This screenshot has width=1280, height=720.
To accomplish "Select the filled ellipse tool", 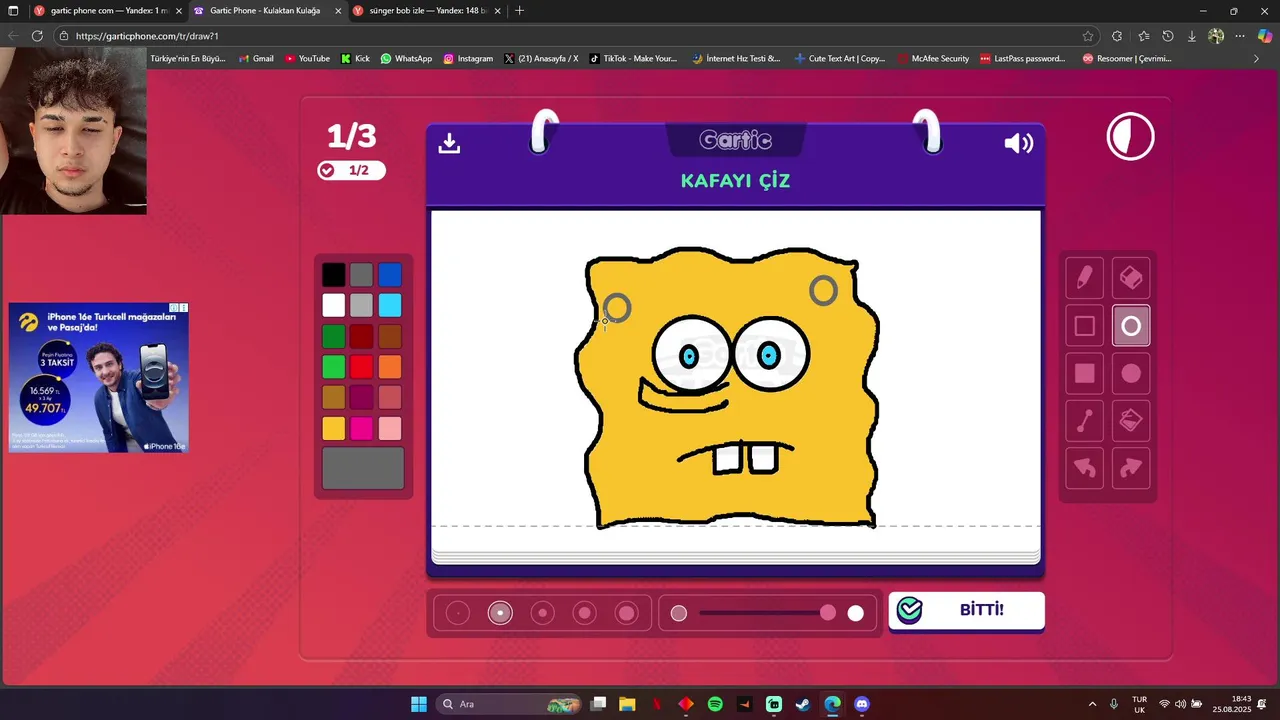I will pyautogui.click(x=1131, y=374).
